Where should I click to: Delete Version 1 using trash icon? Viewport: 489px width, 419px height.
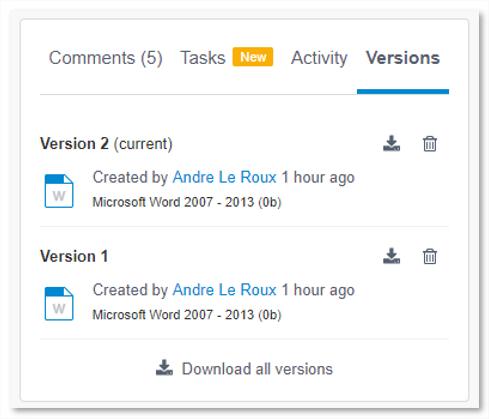tap(430, 256)
